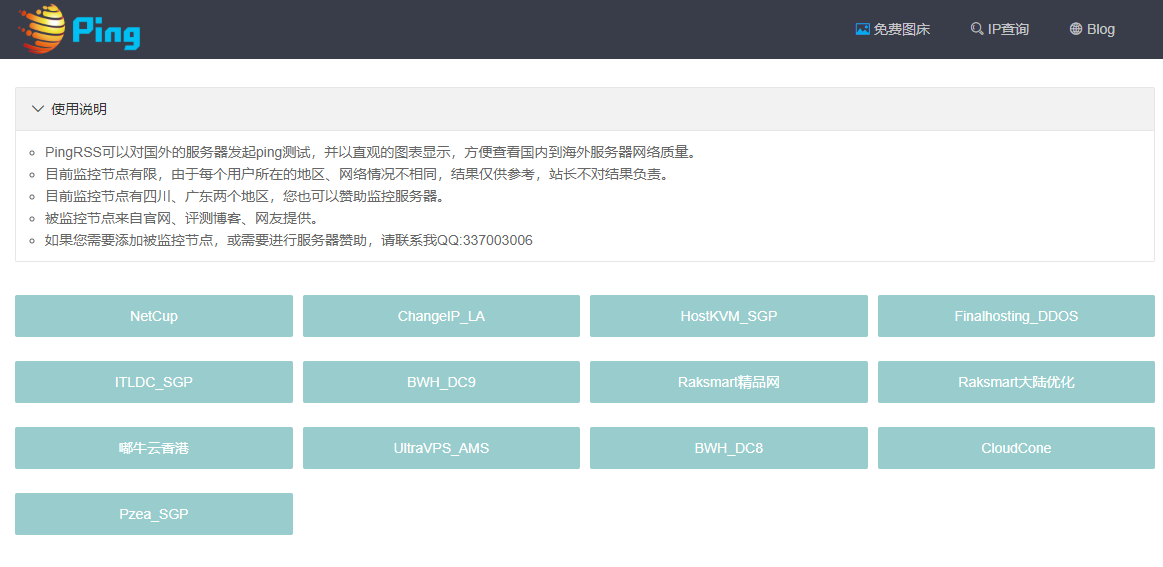Screen dimensions: 1163x567
Task: View the HostKVM_SGP node
Action: click(x=728, y=316)
